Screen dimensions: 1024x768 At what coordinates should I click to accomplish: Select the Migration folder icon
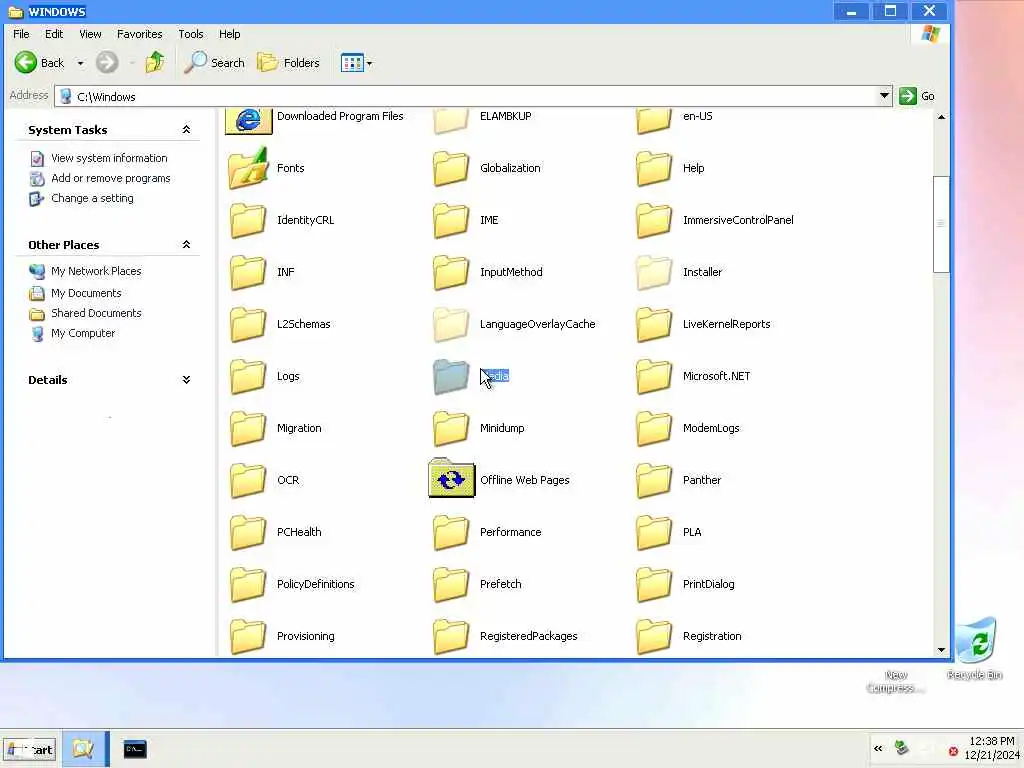248,428
